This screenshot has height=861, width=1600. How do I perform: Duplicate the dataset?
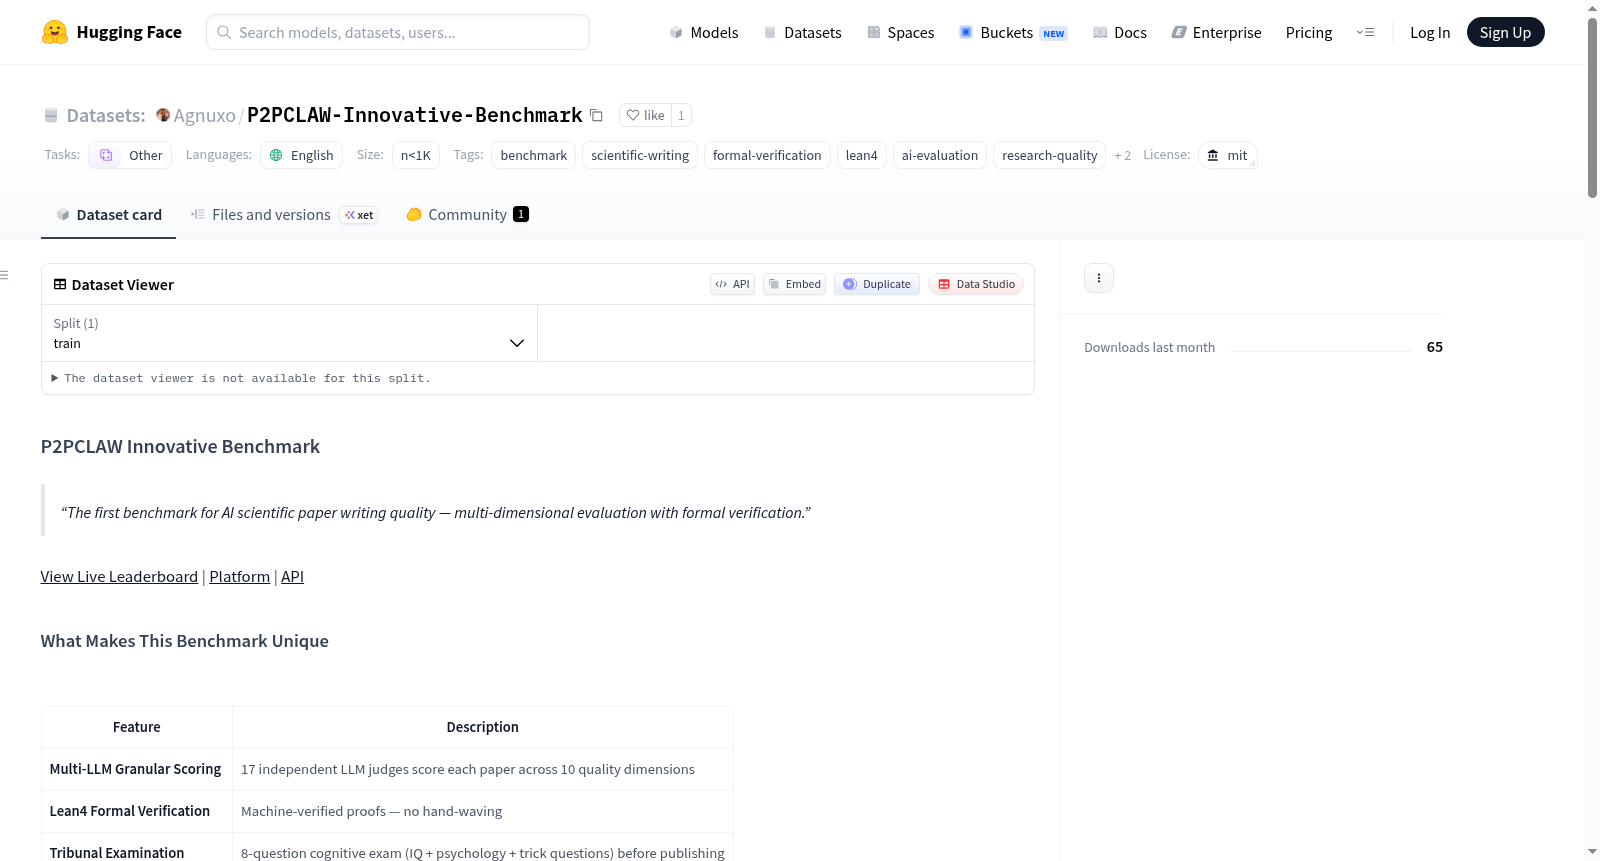pos(877,284)
